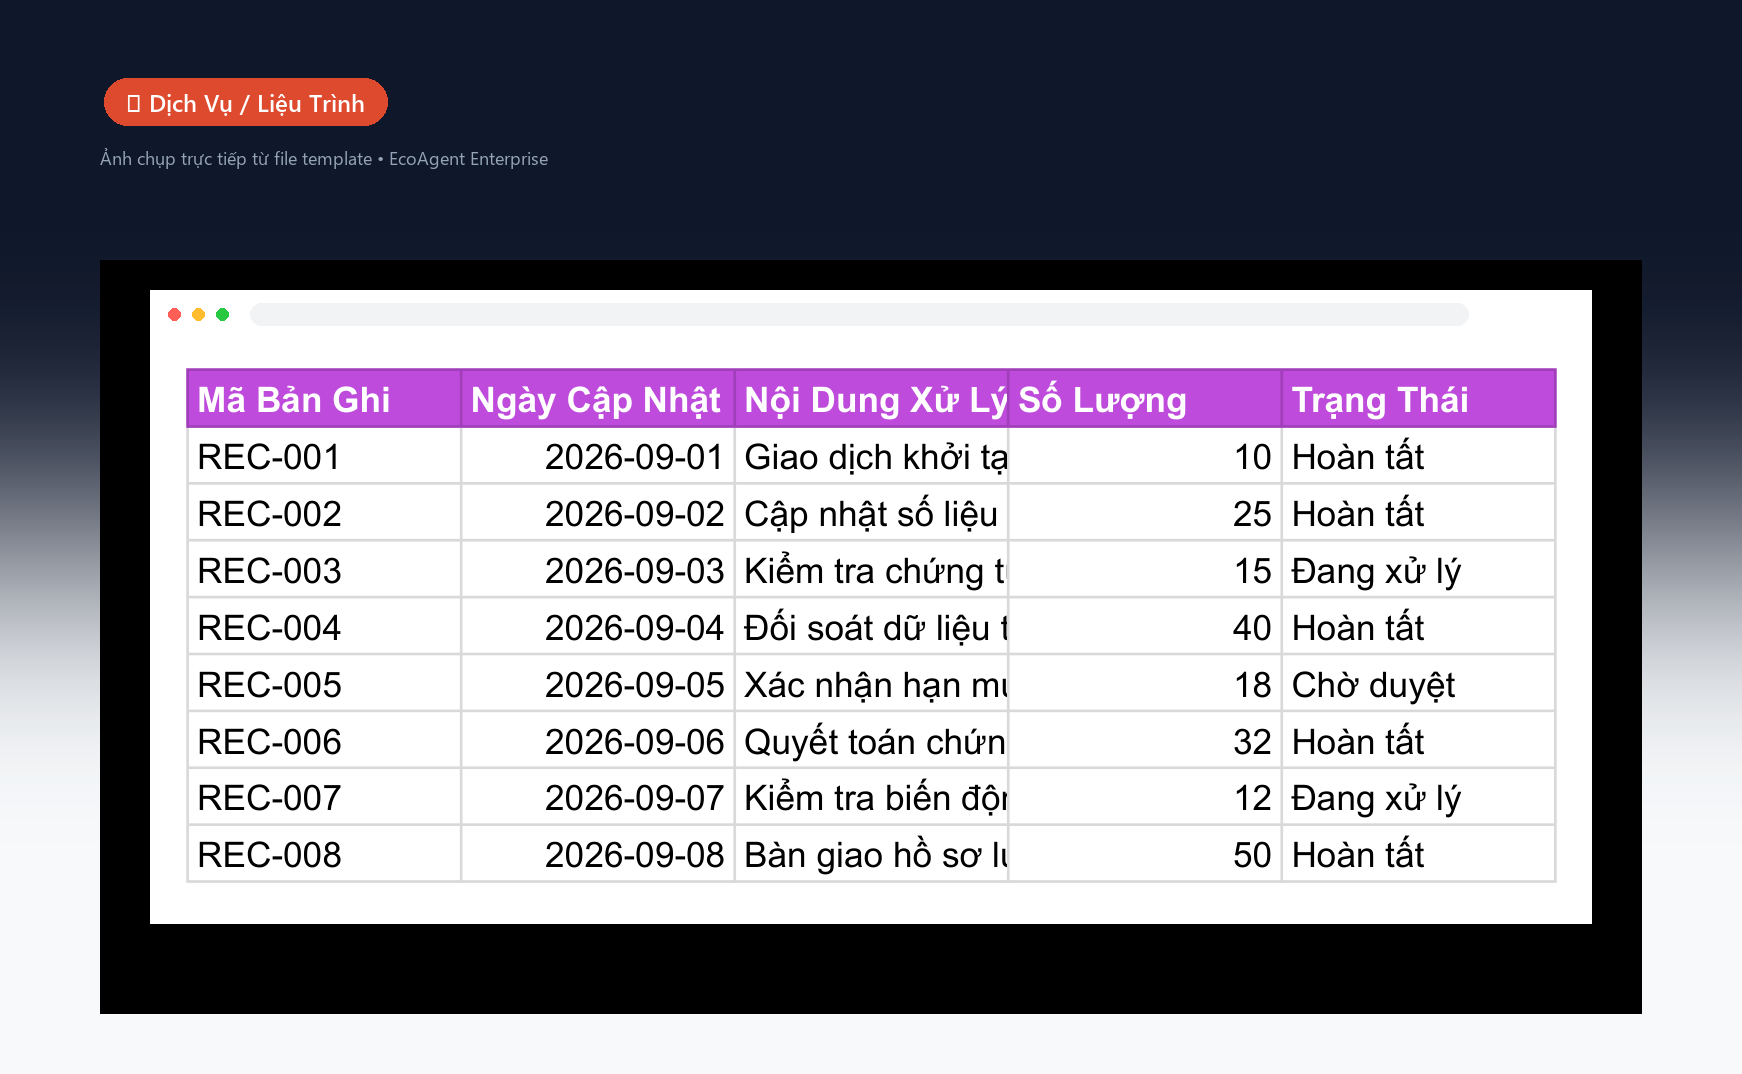
Task: Select quantity cell 50
Action: pyautogui.click(x=1145, y=854)
